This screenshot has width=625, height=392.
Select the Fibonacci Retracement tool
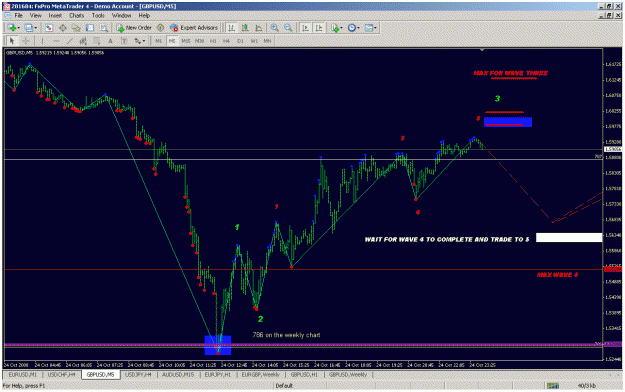click(x=96, y=41)
